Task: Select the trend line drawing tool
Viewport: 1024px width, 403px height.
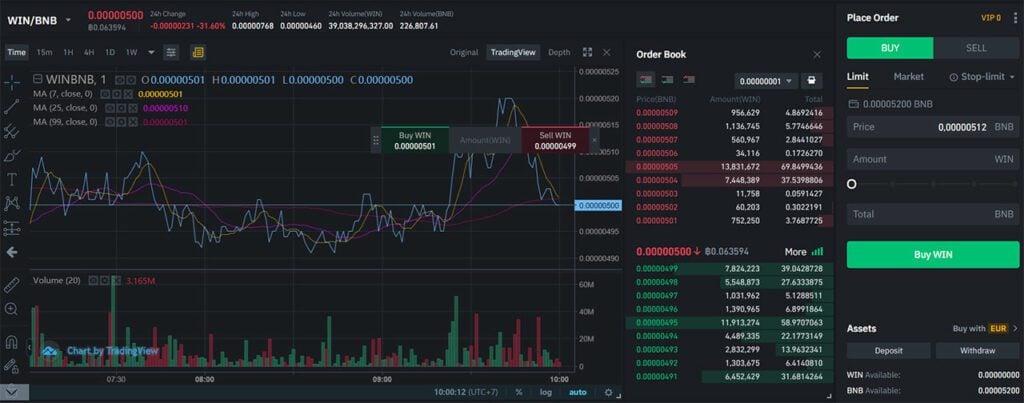Action: [x=12, y=106]
